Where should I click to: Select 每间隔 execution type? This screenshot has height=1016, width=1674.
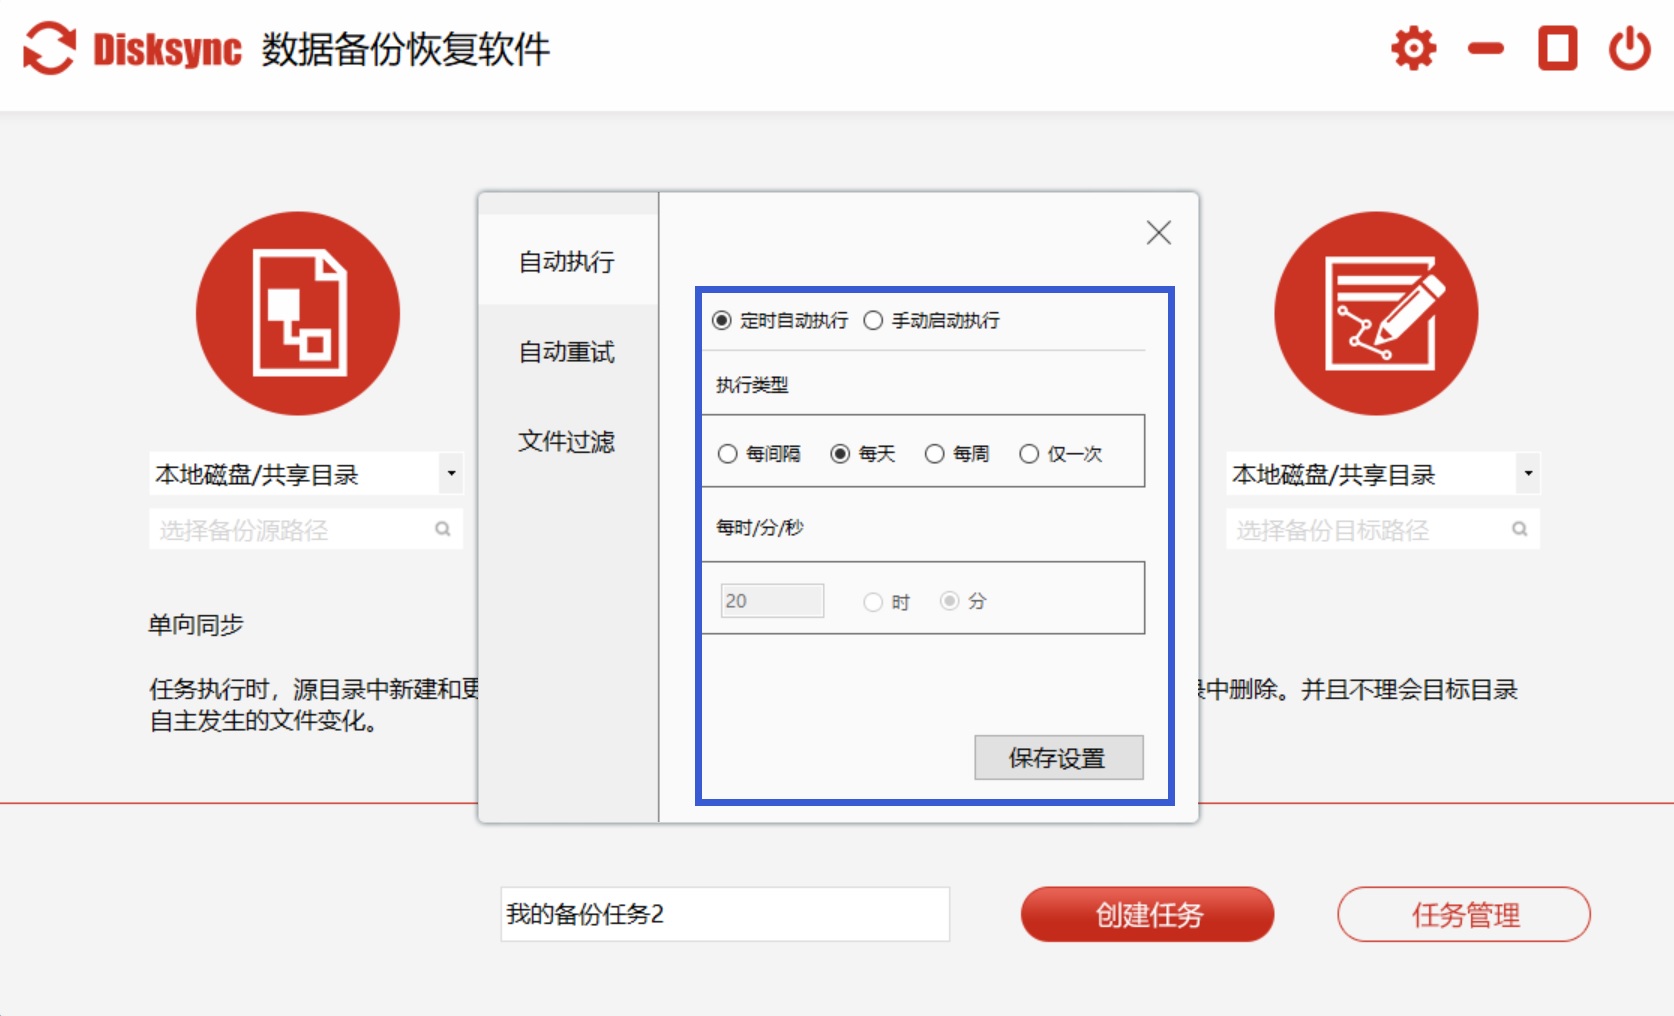pos(728,454)
